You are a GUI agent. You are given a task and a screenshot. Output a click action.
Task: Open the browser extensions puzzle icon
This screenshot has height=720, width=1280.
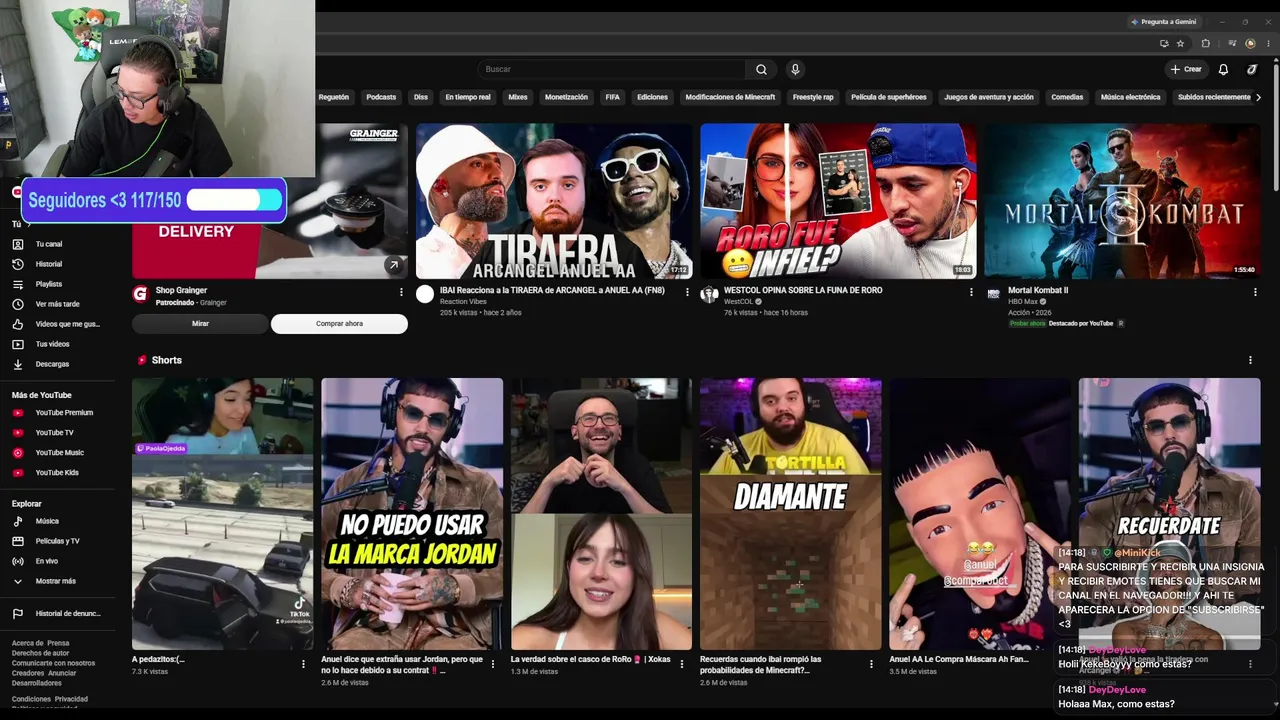1205,44
